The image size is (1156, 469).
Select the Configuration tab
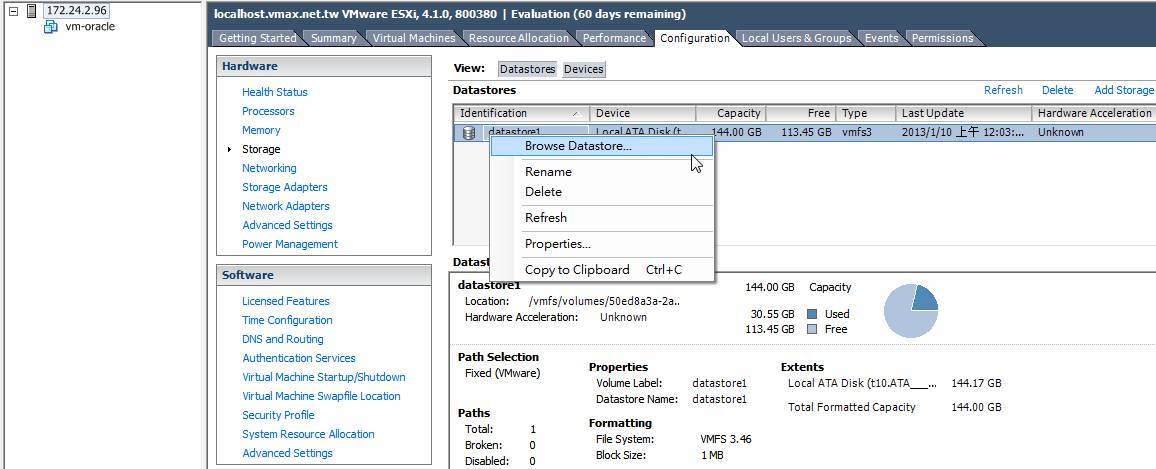[x=694, y=38]
